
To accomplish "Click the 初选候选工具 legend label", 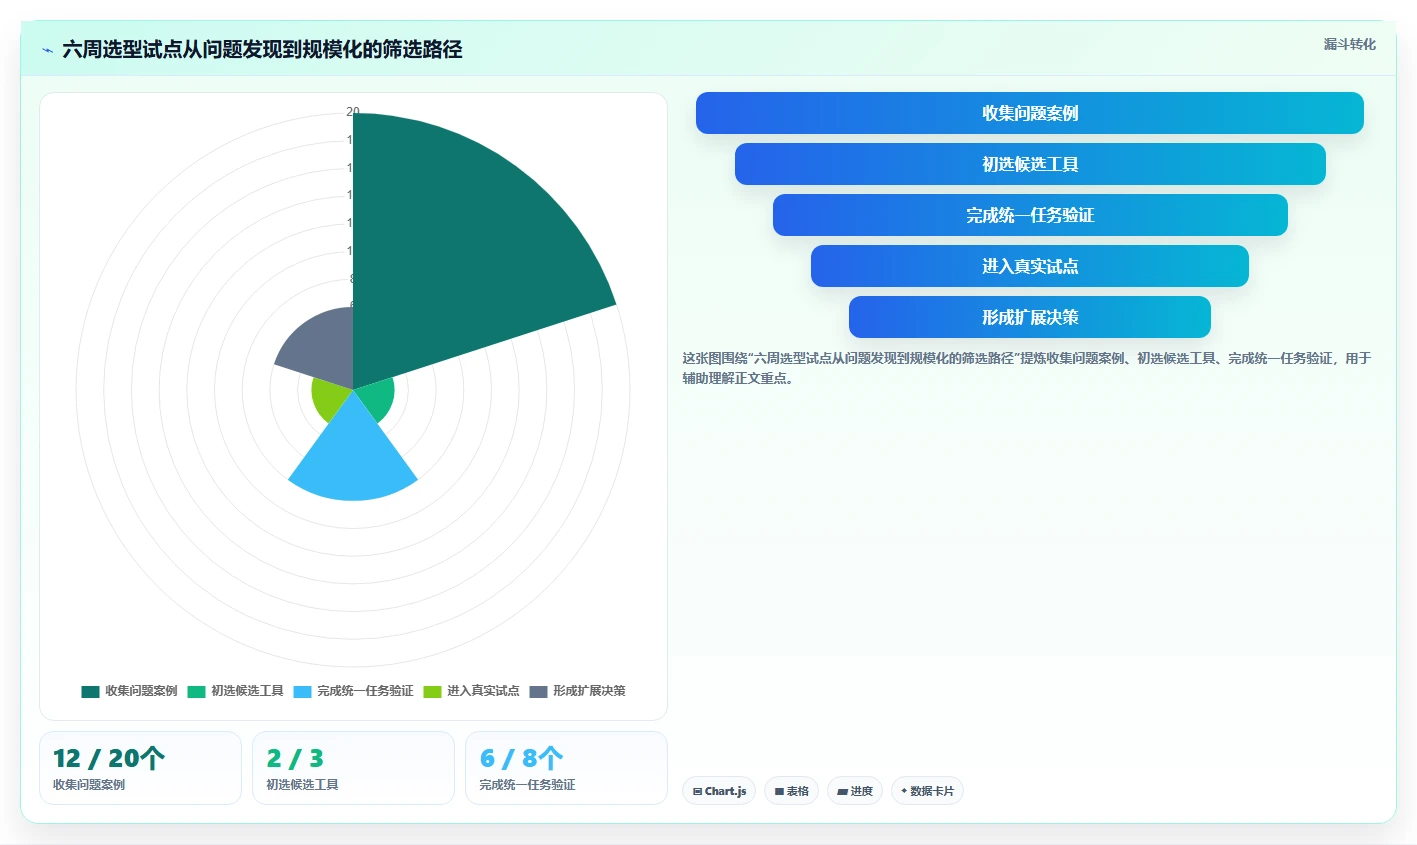I will pos(247,691).
